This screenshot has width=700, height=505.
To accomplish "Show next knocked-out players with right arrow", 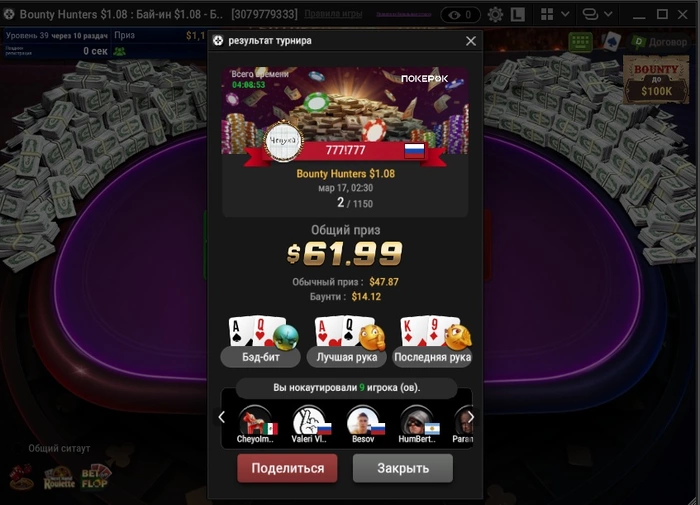I will pos(471,417).
